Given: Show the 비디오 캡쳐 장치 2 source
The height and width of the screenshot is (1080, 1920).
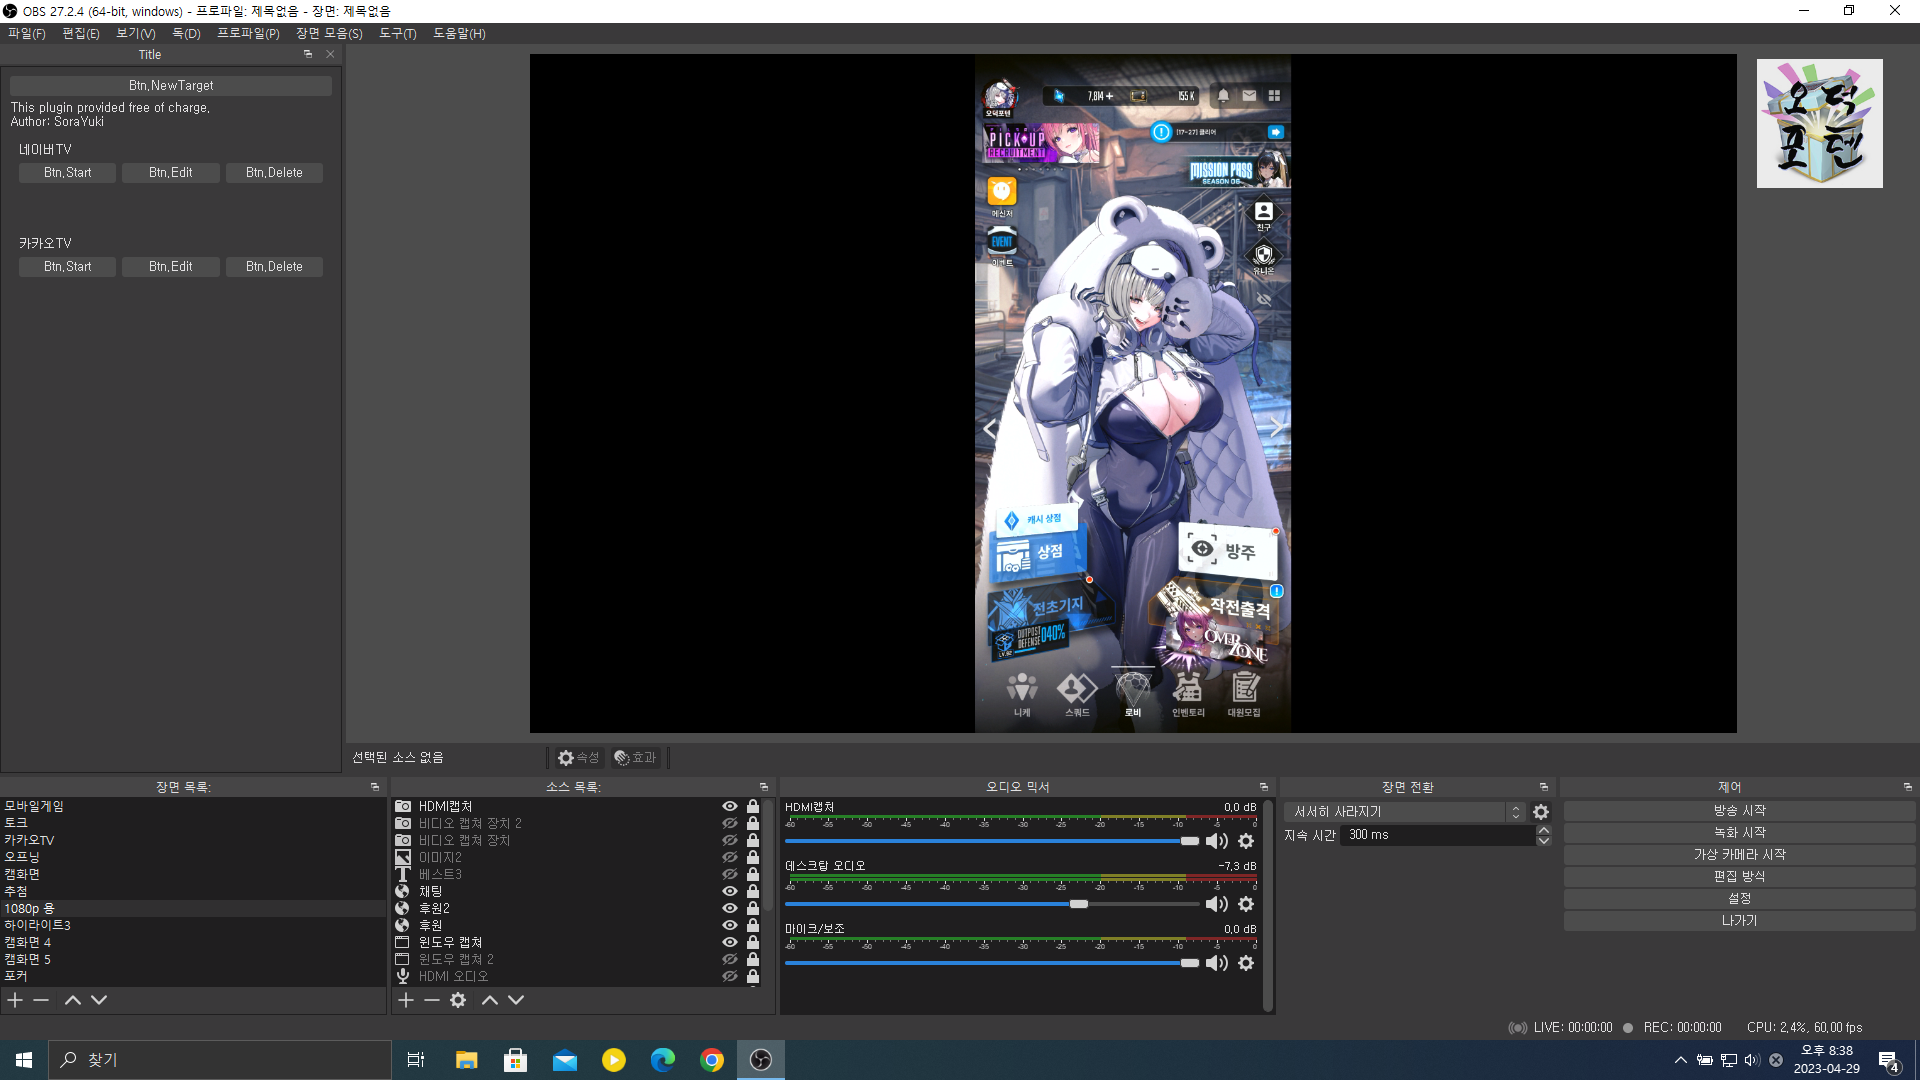Looking at the screenshot, I should [x=730, y=823].
